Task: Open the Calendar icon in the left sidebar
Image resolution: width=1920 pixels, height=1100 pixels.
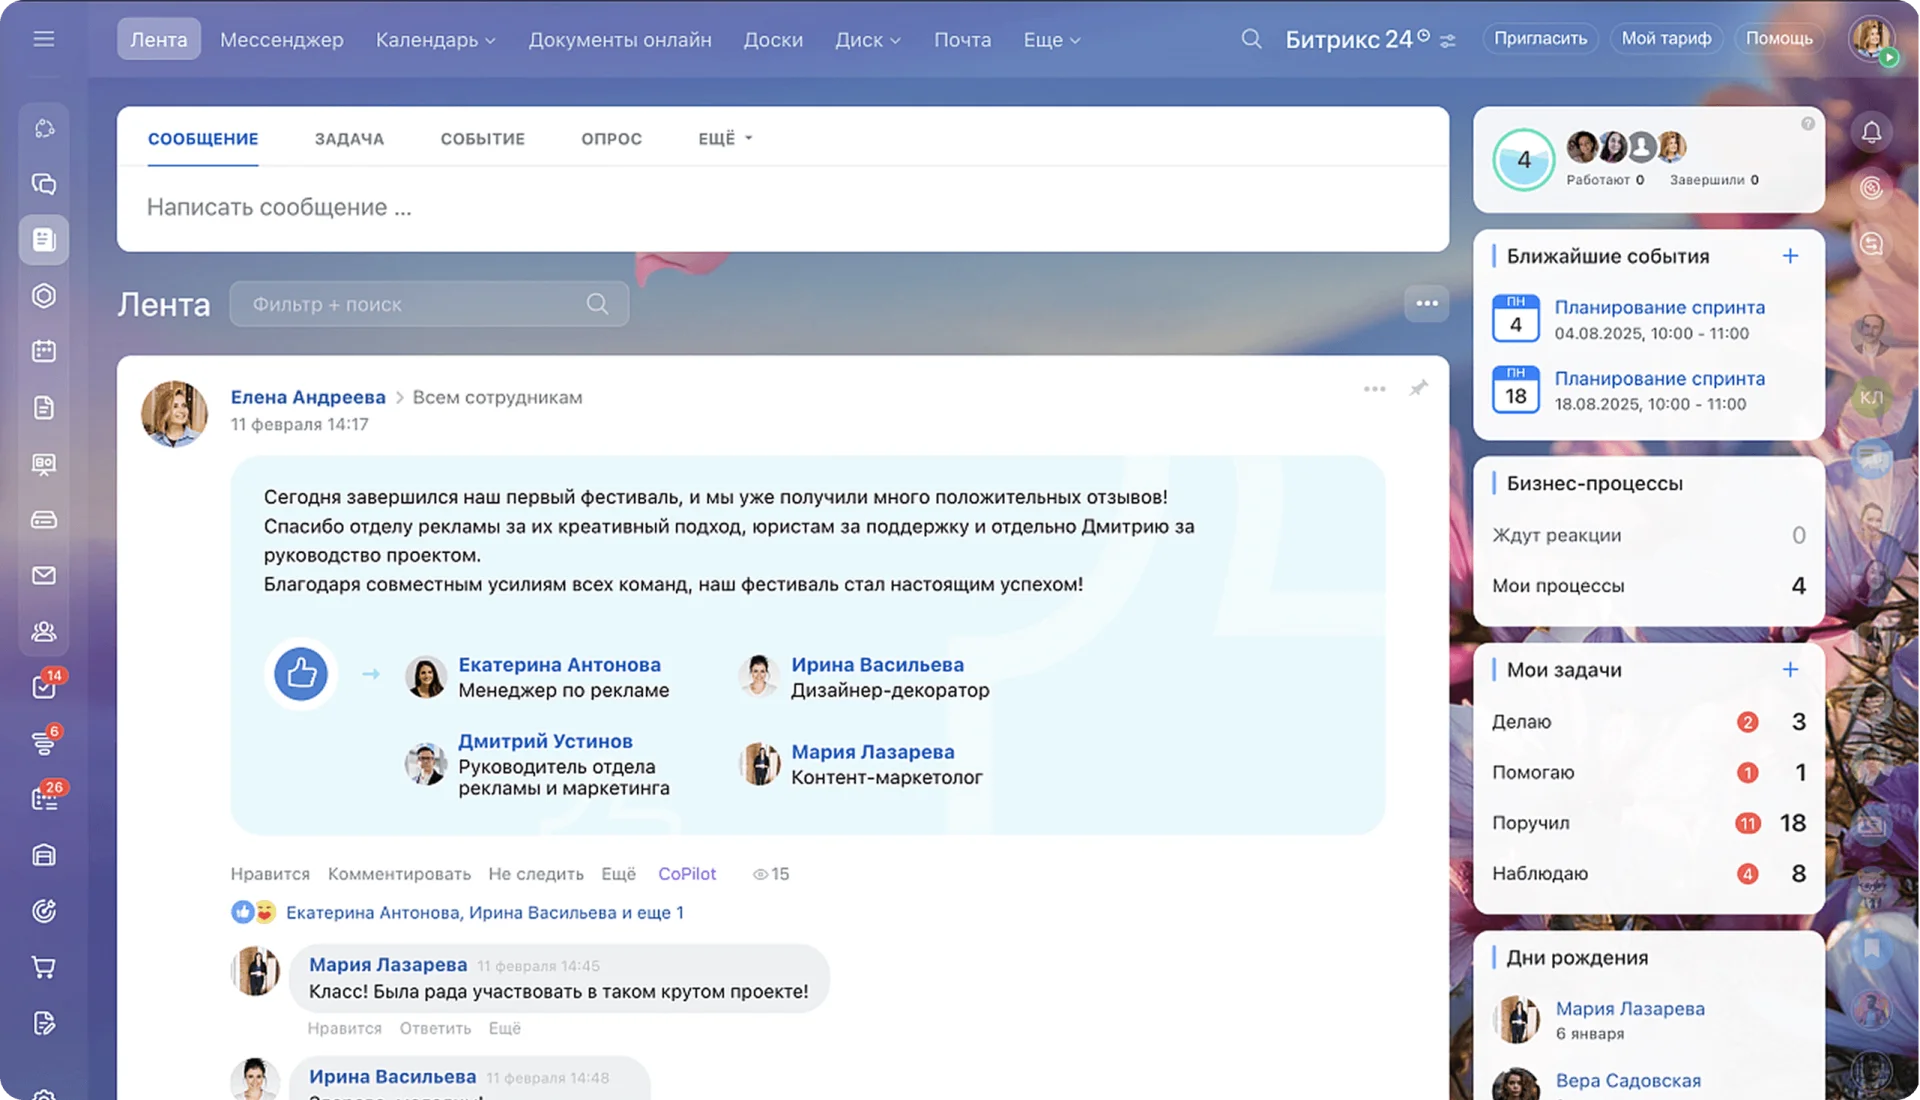Action: pyautogui.click(x=44, y=350)
